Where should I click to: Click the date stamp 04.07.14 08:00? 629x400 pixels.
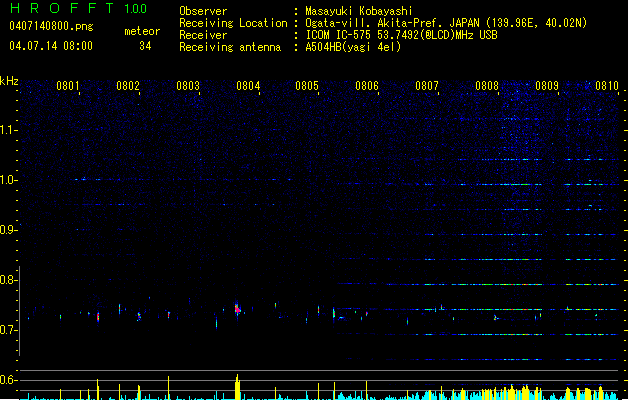[51, 46]
